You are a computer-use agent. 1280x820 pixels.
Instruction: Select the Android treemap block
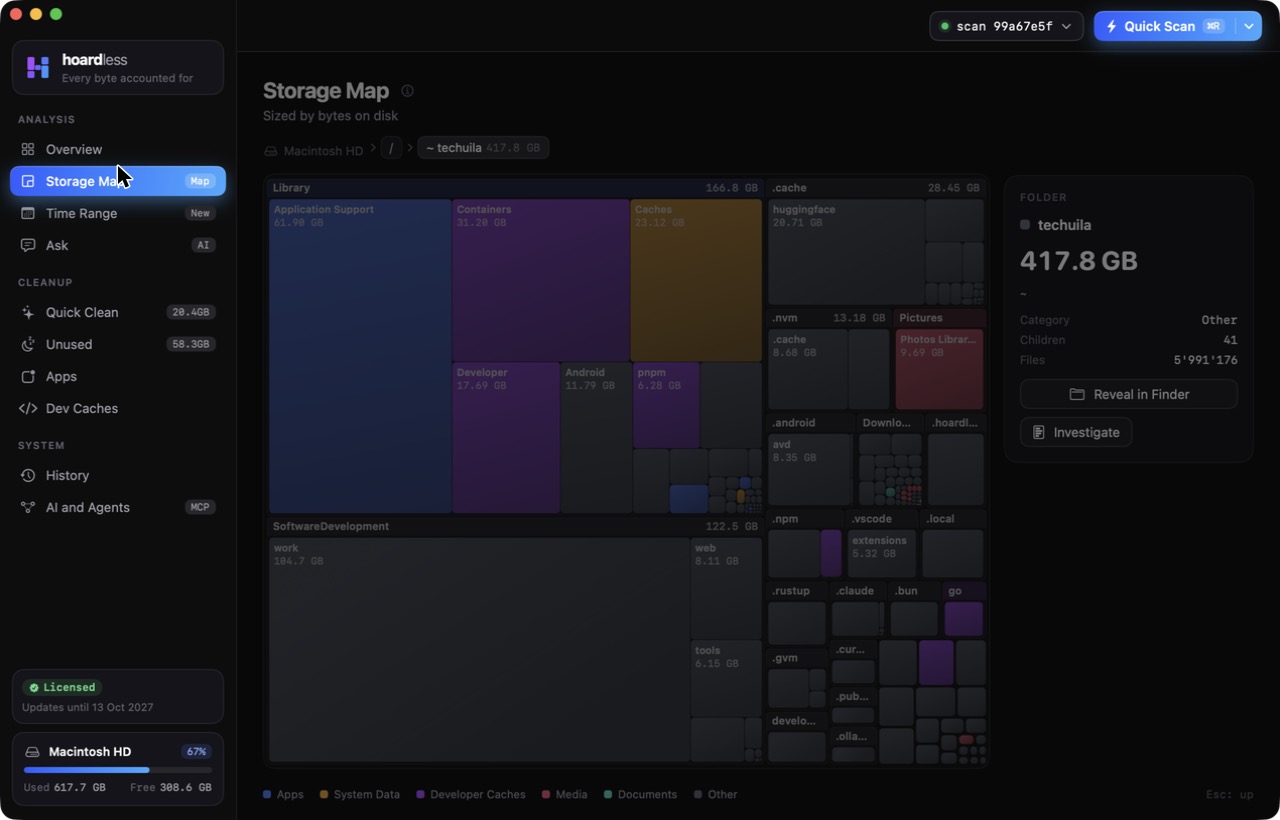[596, 438]
